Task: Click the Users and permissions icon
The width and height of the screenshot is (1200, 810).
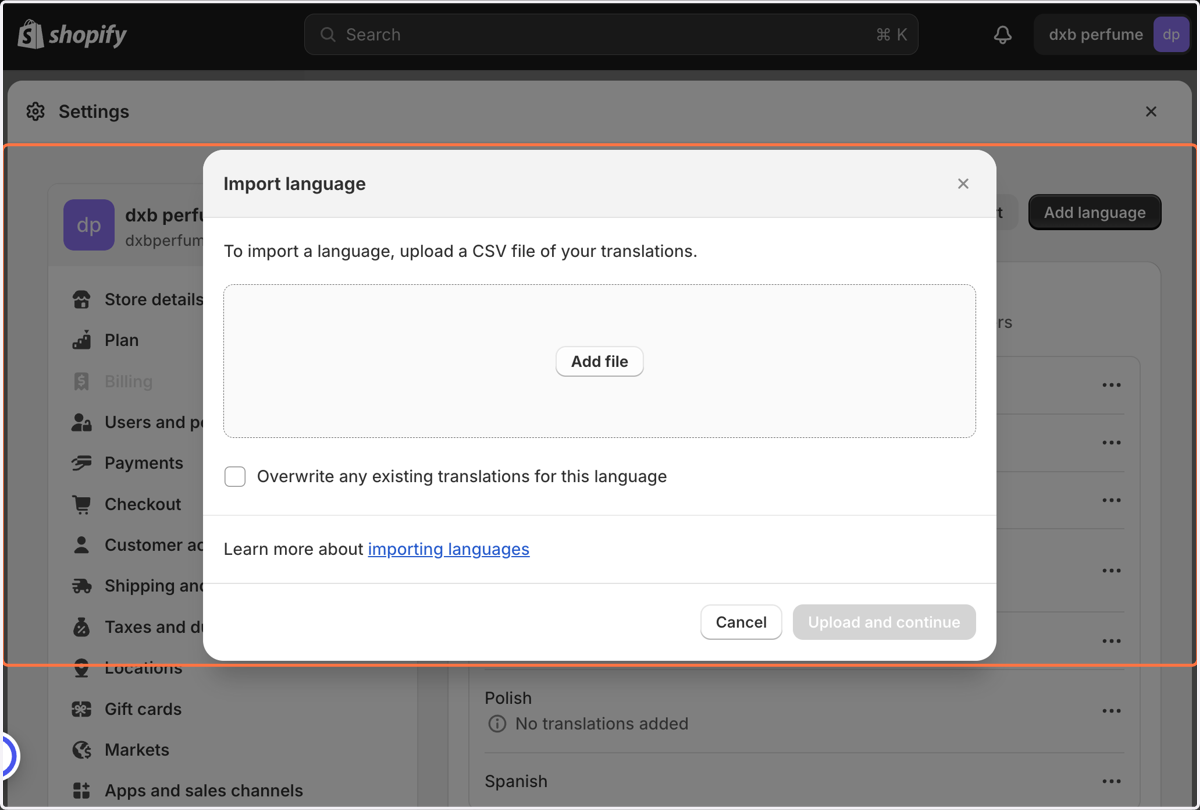Action: 82,423
